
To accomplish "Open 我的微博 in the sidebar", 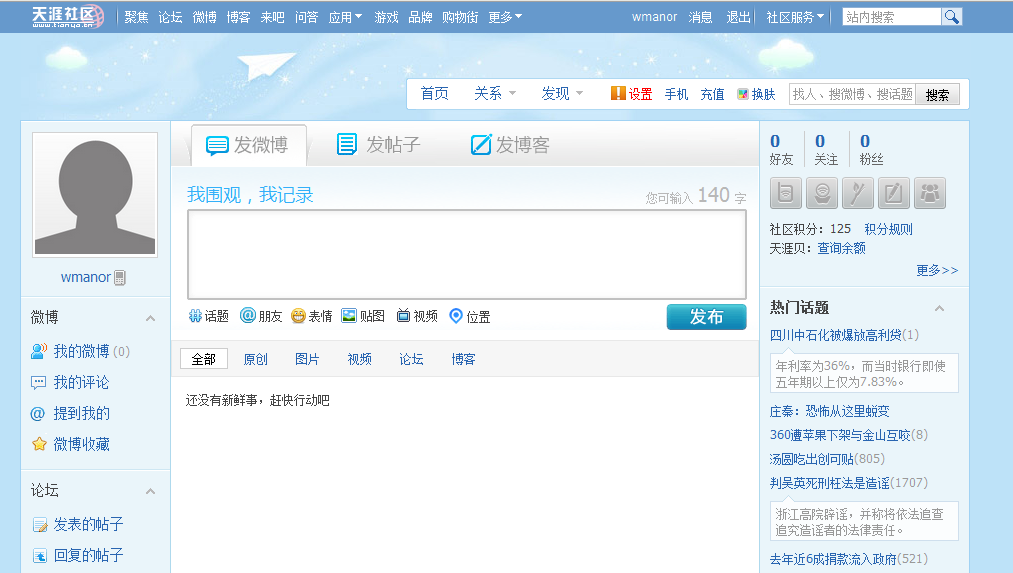I will click(81, 351).
